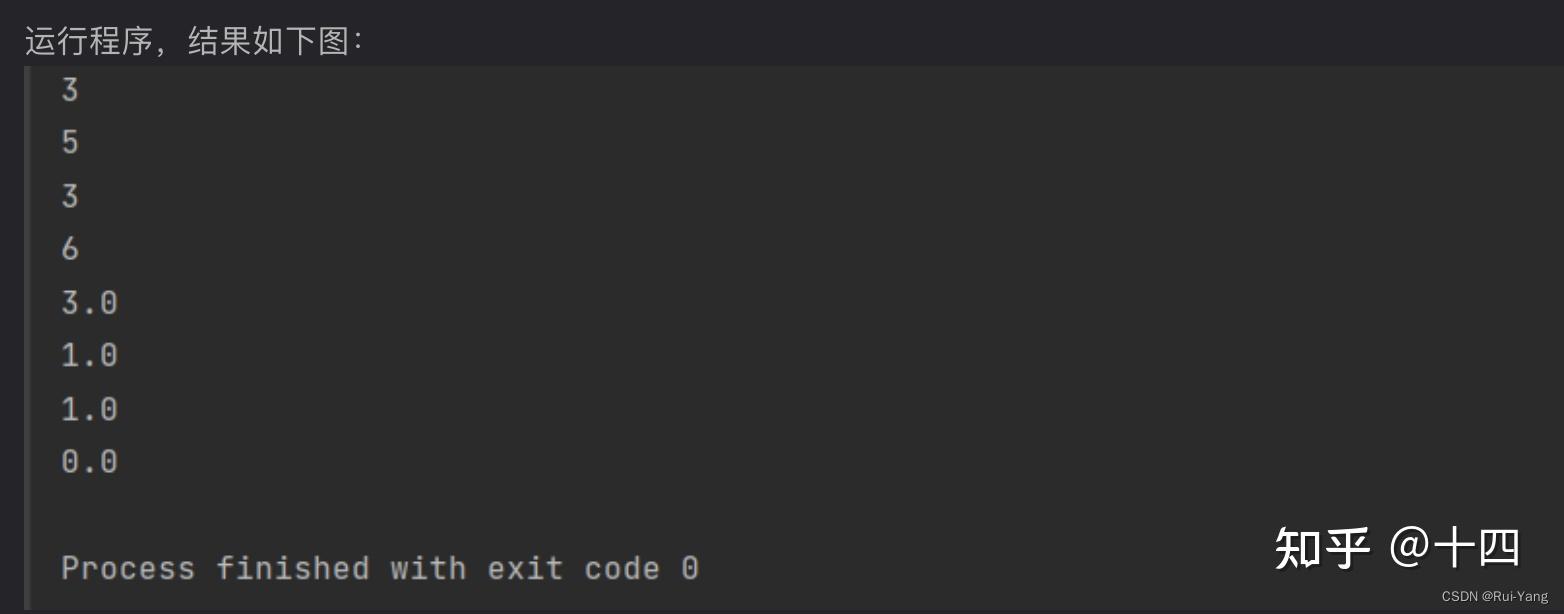This screenshot has width=1564, height=614.
Task: Click the word "Process" in the console
Action: click(128, 568)
